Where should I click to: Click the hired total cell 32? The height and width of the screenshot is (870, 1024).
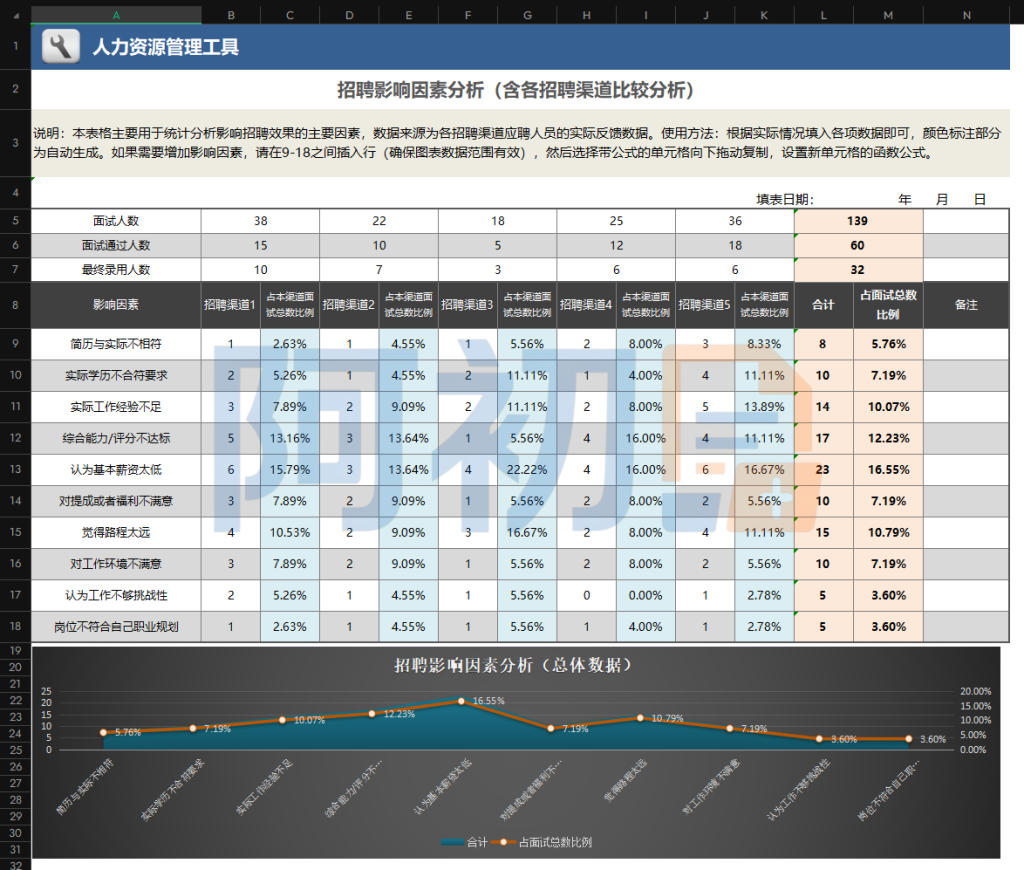click(858, 270)
